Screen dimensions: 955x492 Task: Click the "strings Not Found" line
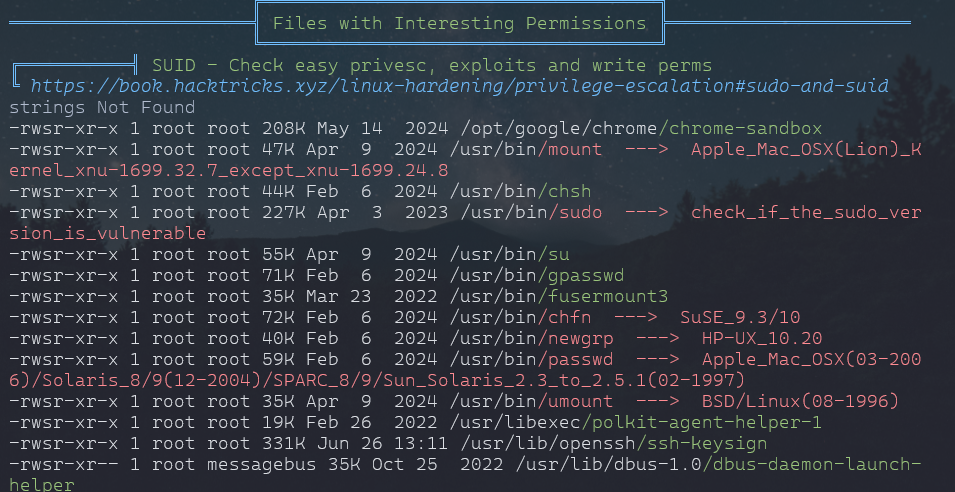pos(102,107)
